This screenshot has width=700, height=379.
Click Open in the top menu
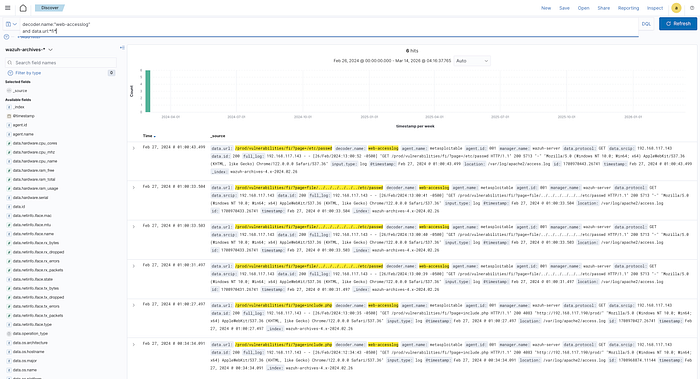point(583,8)
